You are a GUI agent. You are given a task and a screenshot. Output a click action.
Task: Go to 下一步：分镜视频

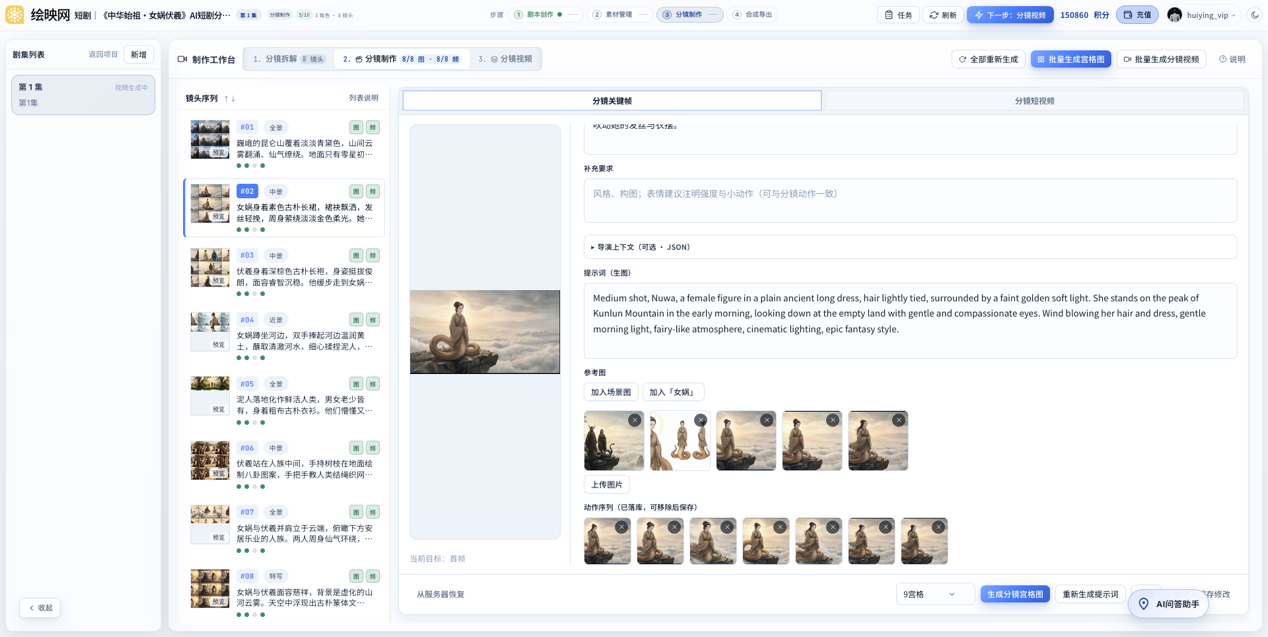point(1010,15)
